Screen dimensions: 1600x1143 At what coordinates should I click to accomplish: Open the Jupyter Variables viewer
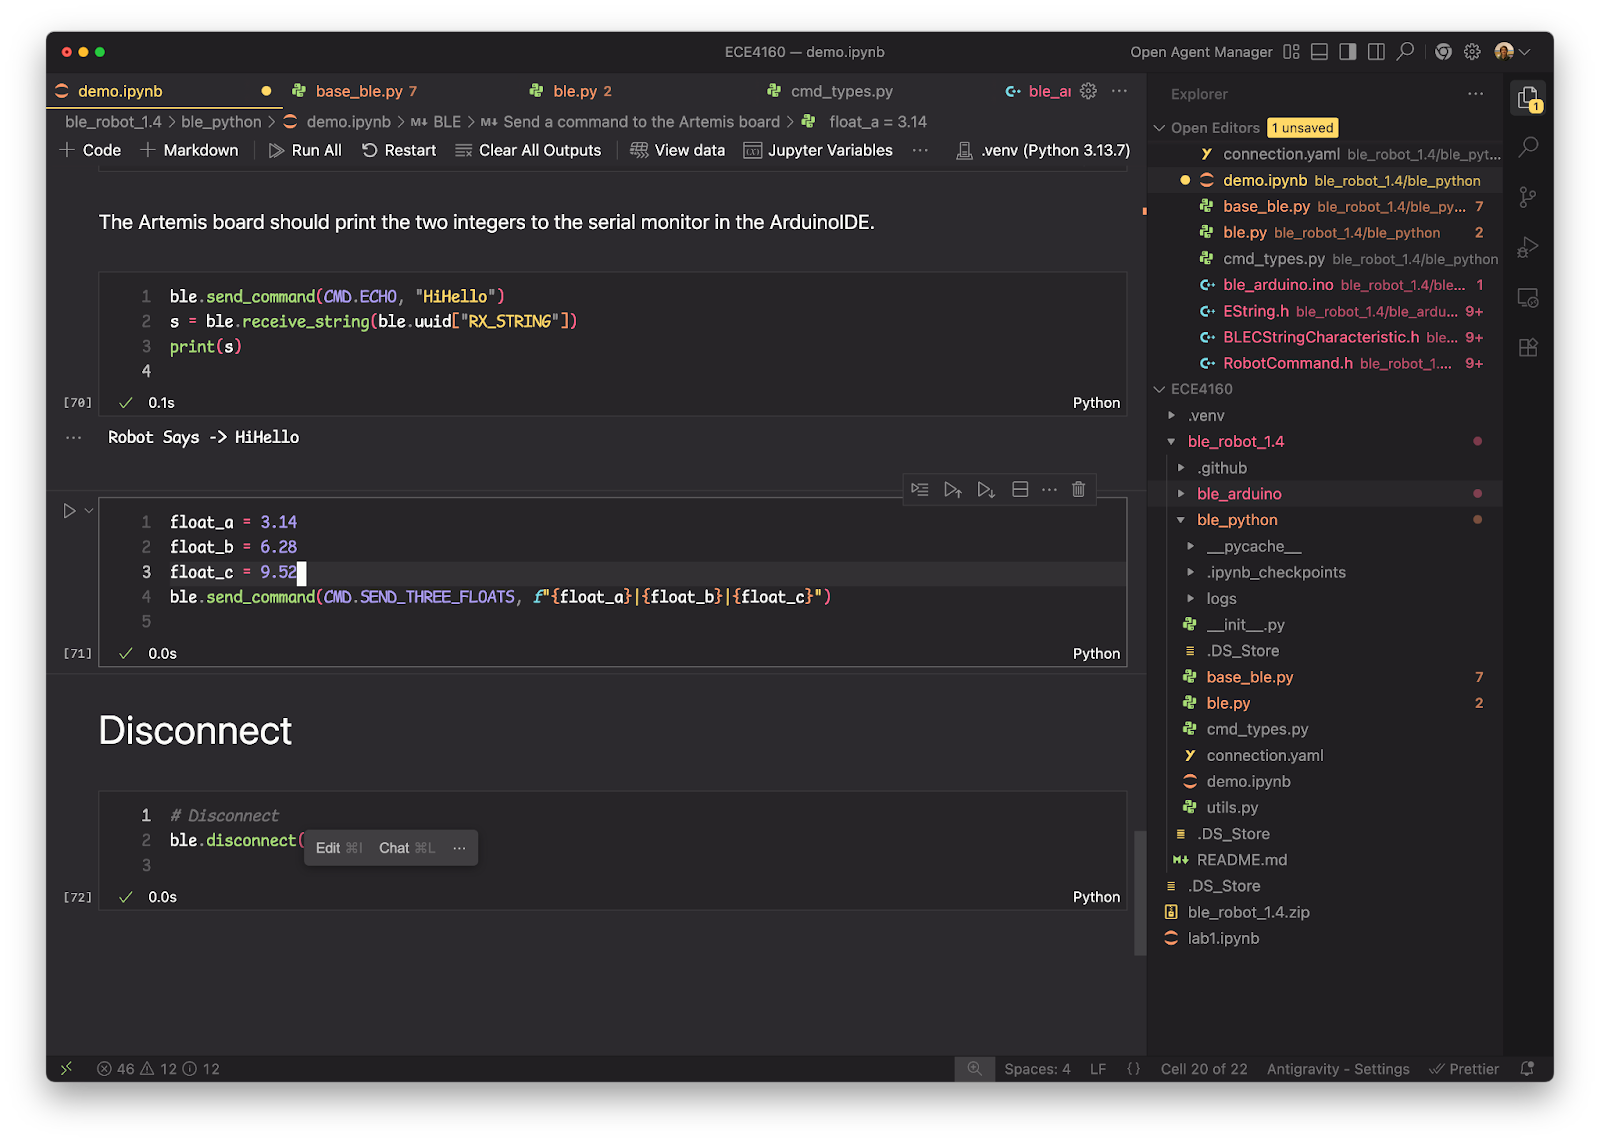point(819,150)
